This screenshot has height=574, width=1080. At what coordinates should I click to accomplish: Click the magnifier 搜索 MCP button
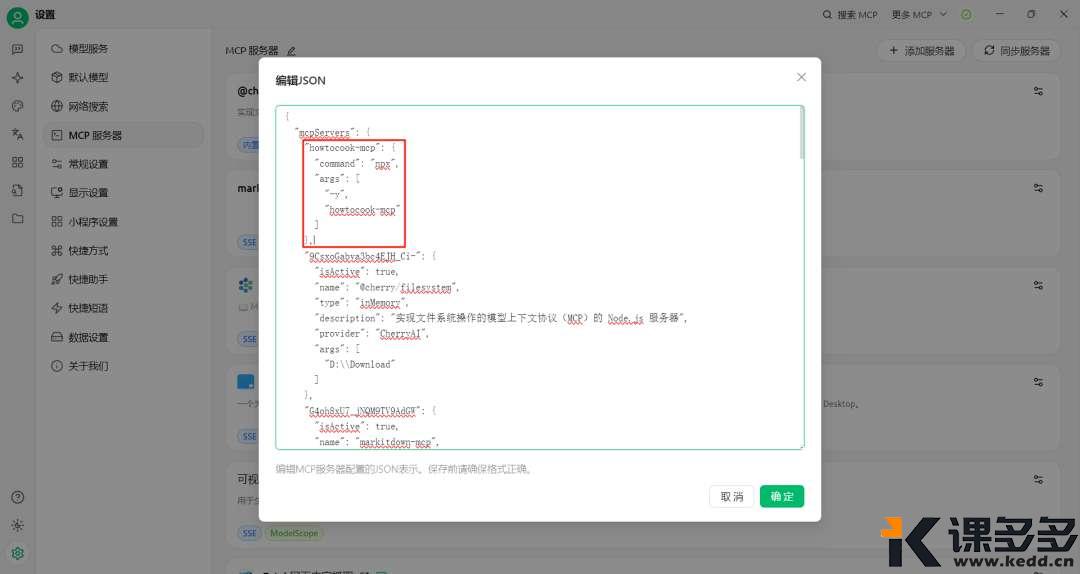click(x=850, y=14)
